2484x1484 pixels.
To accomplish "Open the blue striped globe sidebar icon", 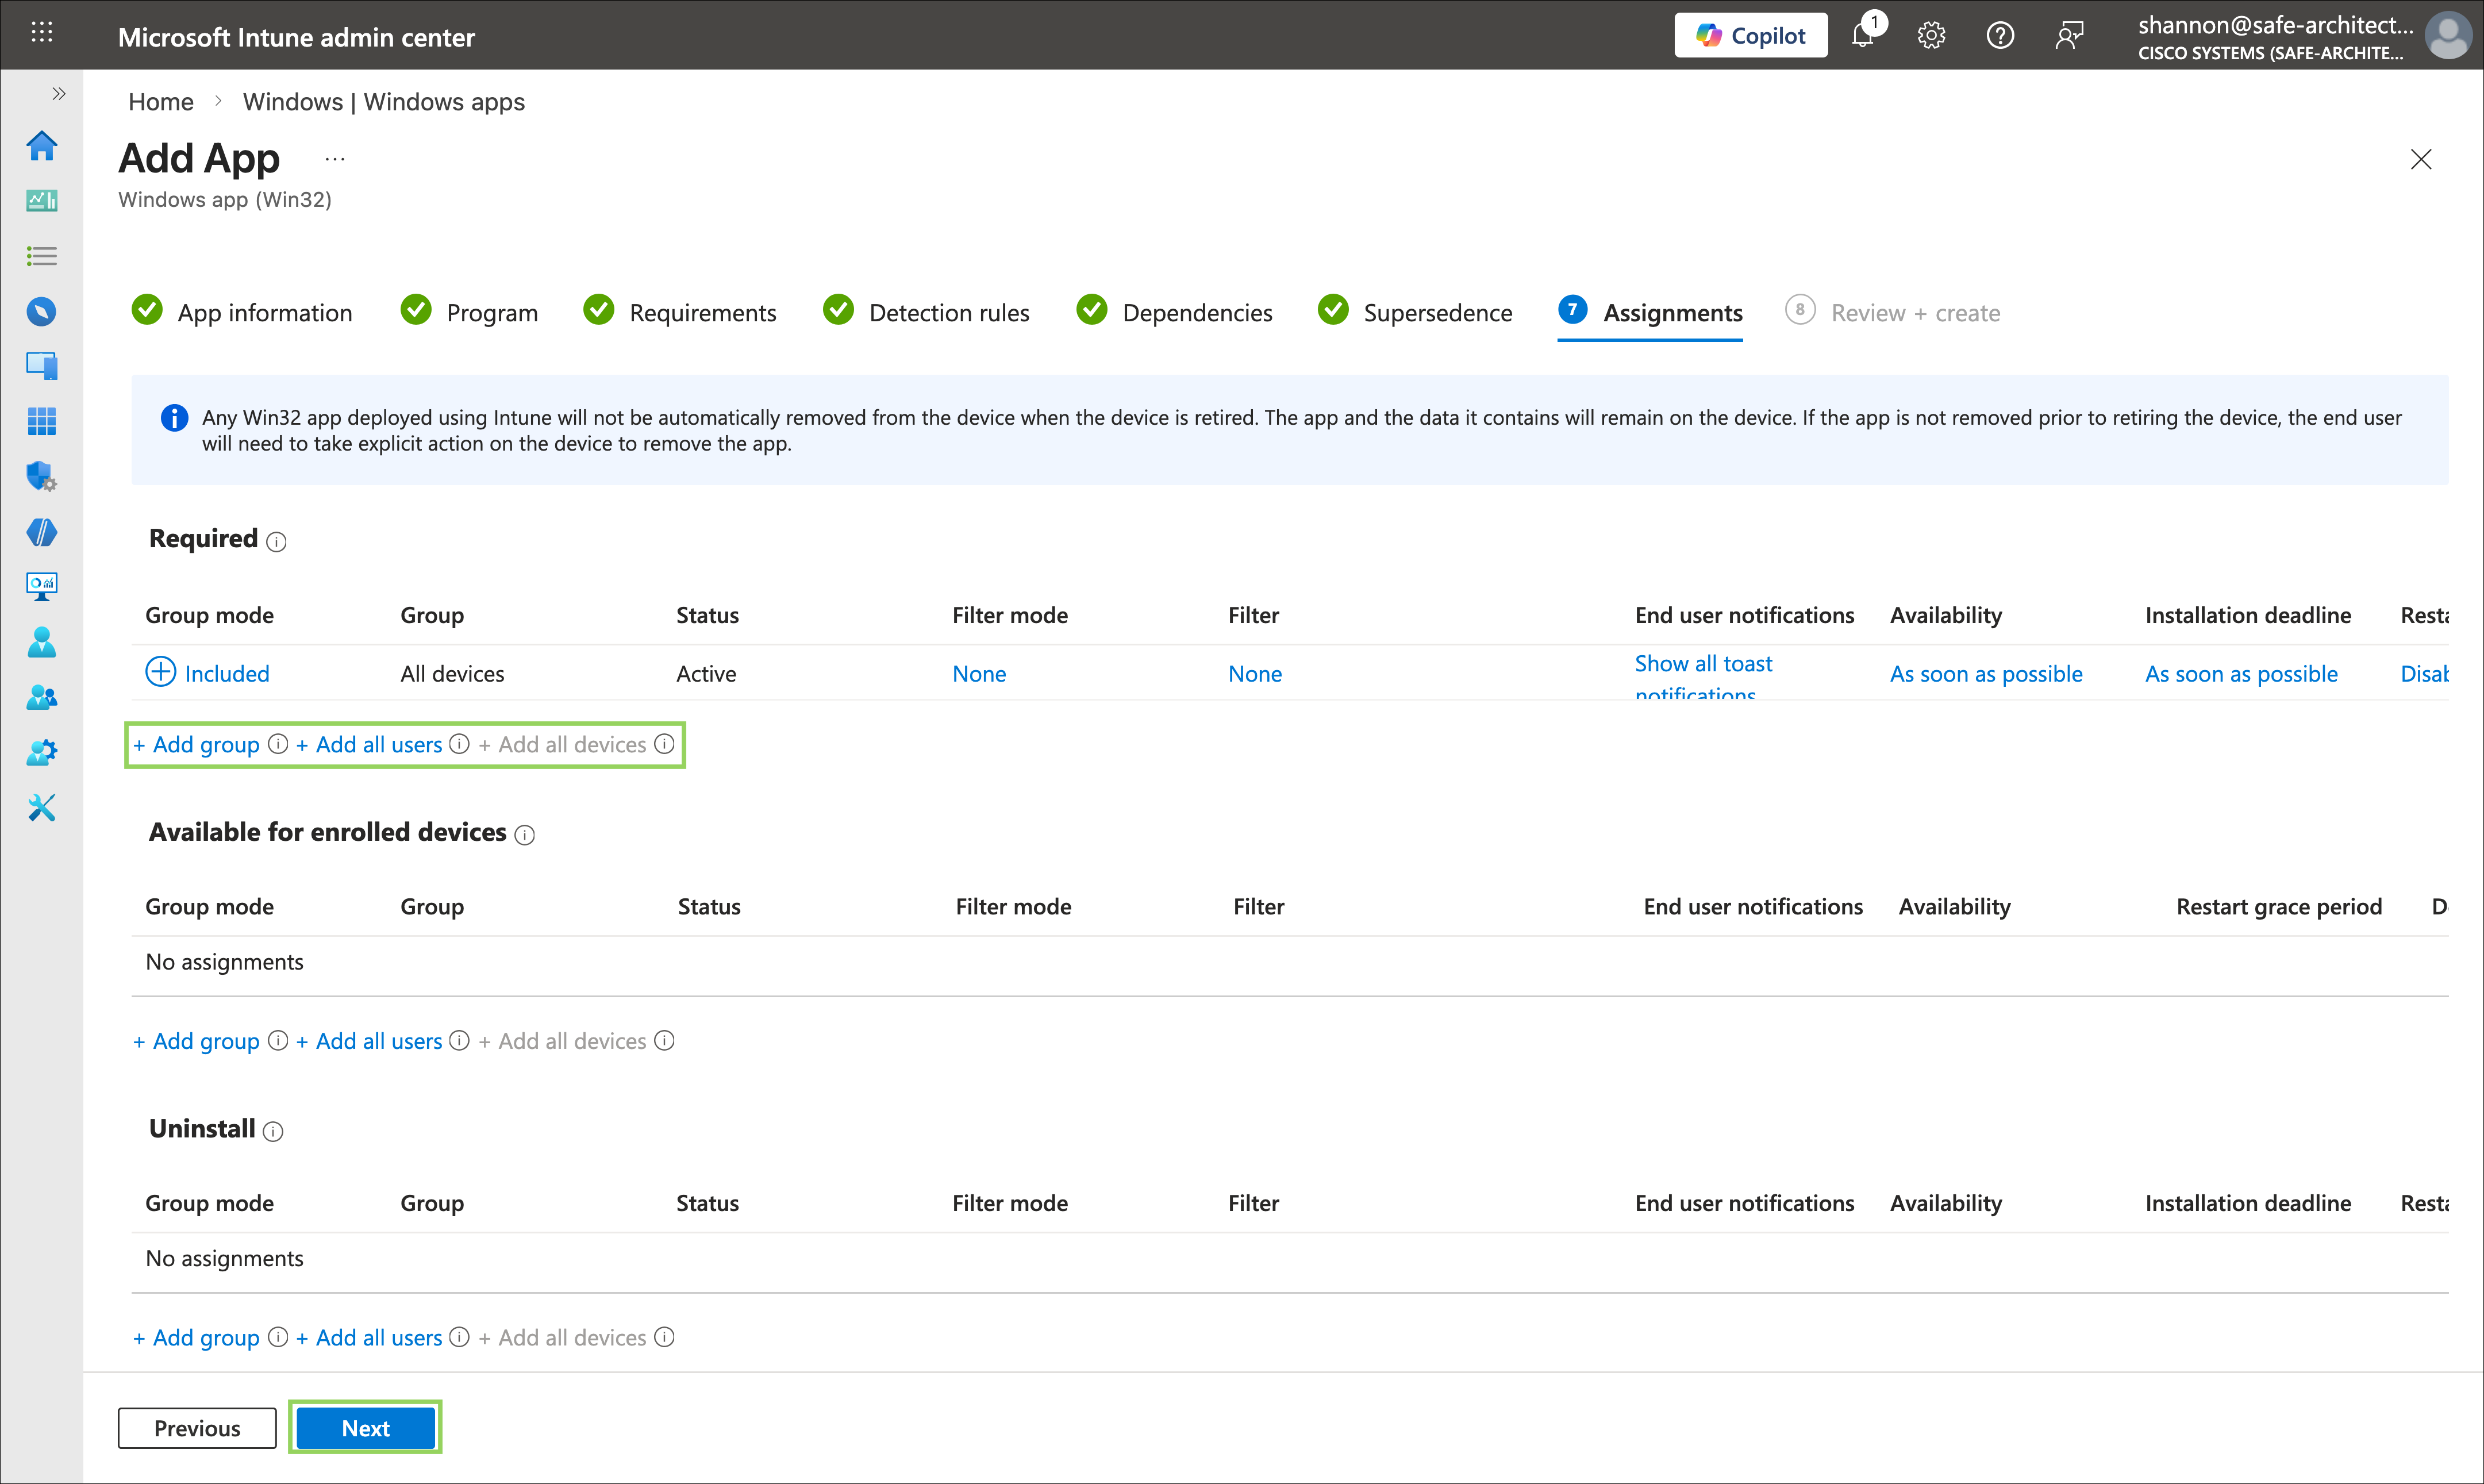I will [41, 532].
